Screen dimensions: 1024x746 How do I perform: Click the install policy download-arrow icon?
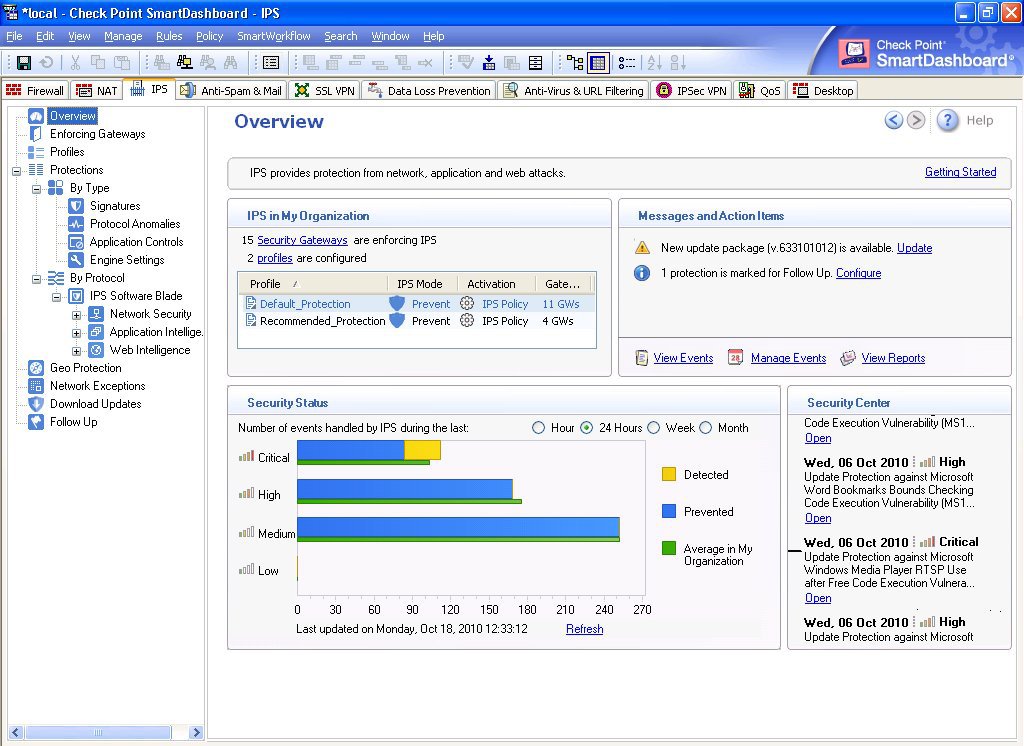[489, 63]
